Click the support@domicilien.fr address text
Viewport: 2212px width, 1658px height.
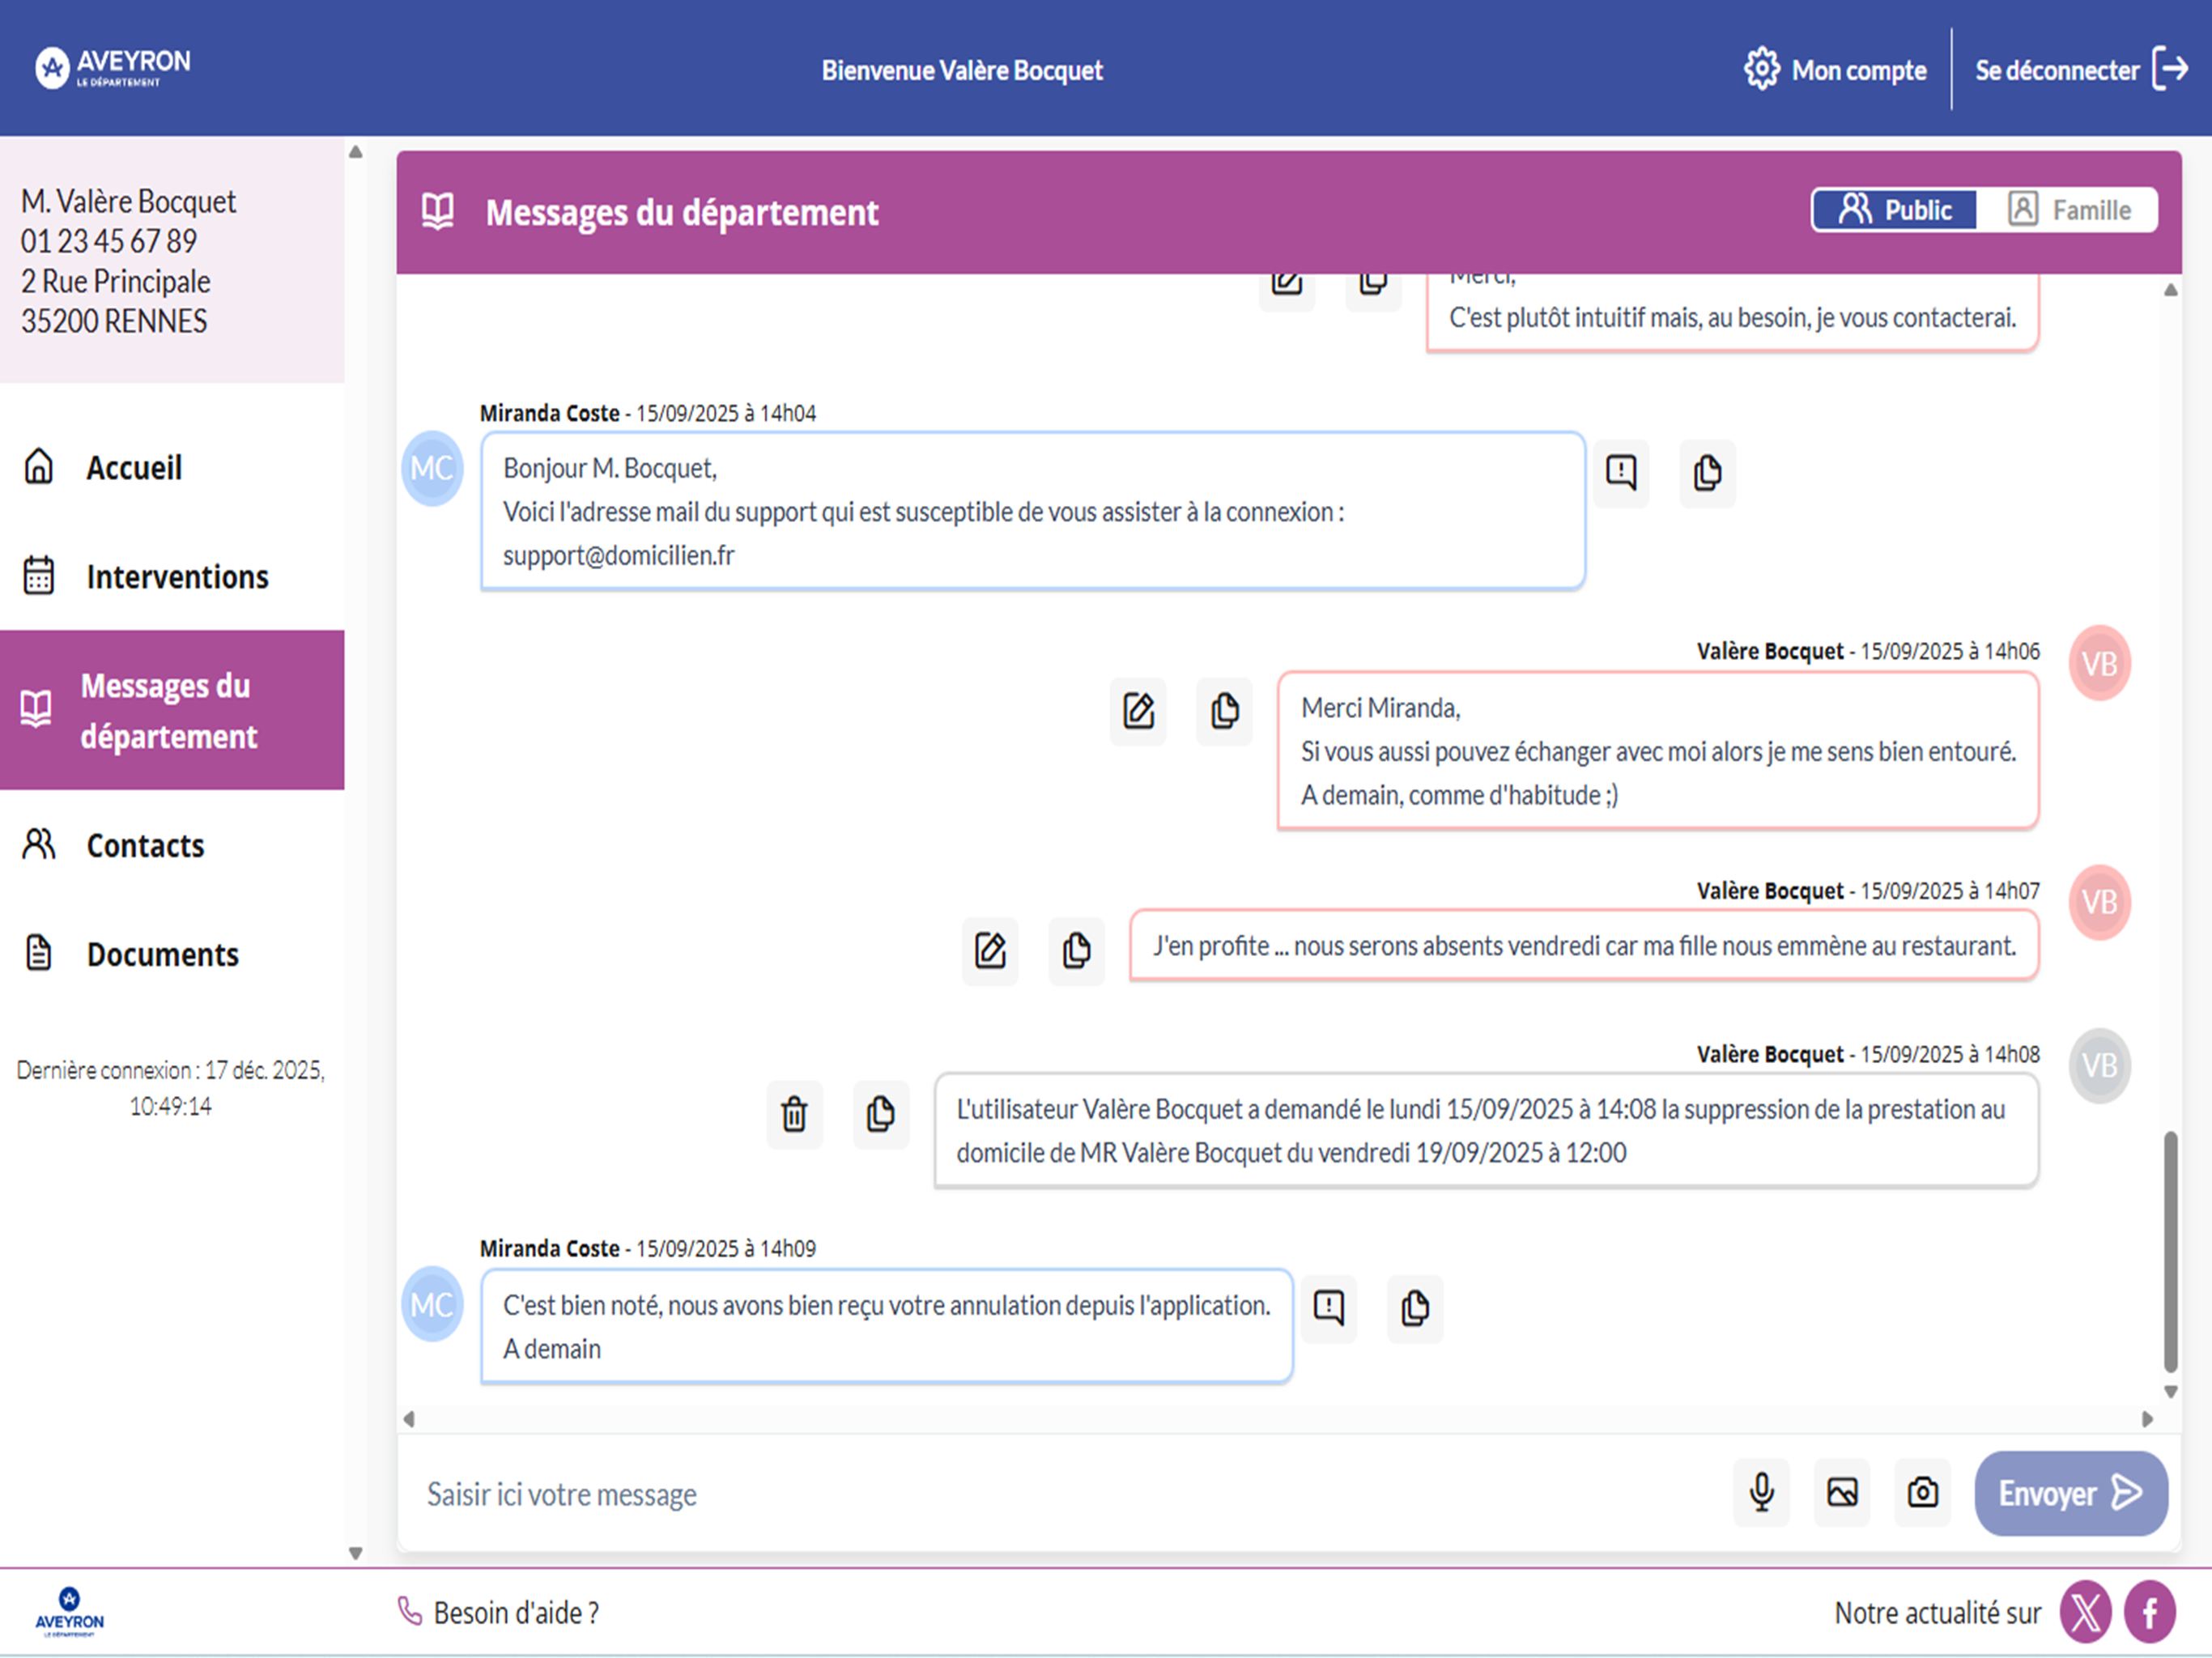pyautogui.click(x=618, y=555)
